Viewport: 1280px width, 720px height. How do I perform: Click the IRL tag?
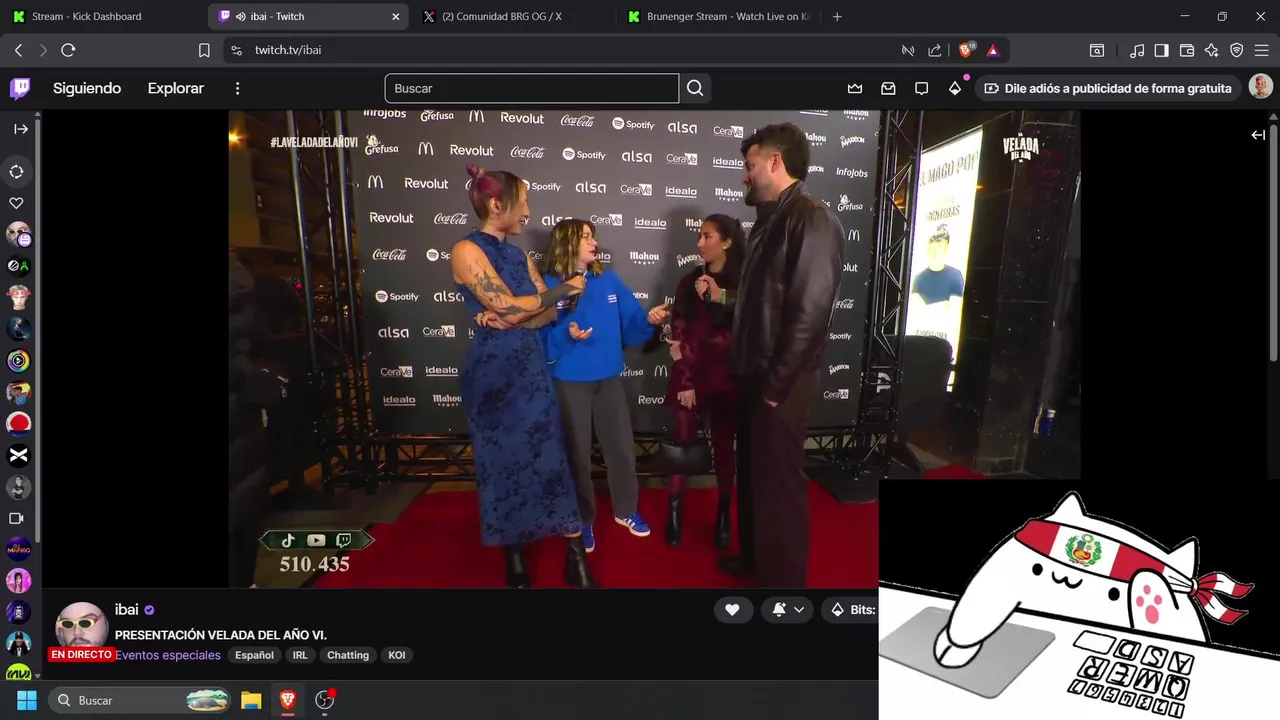pos(300,655)
